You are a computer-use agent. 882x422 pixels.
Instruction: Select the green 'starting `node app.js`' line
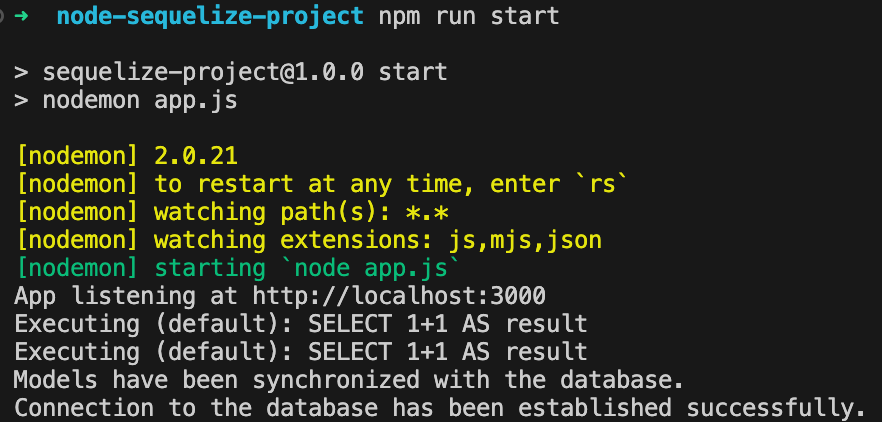pyautogui.click(x=239, y=268)
